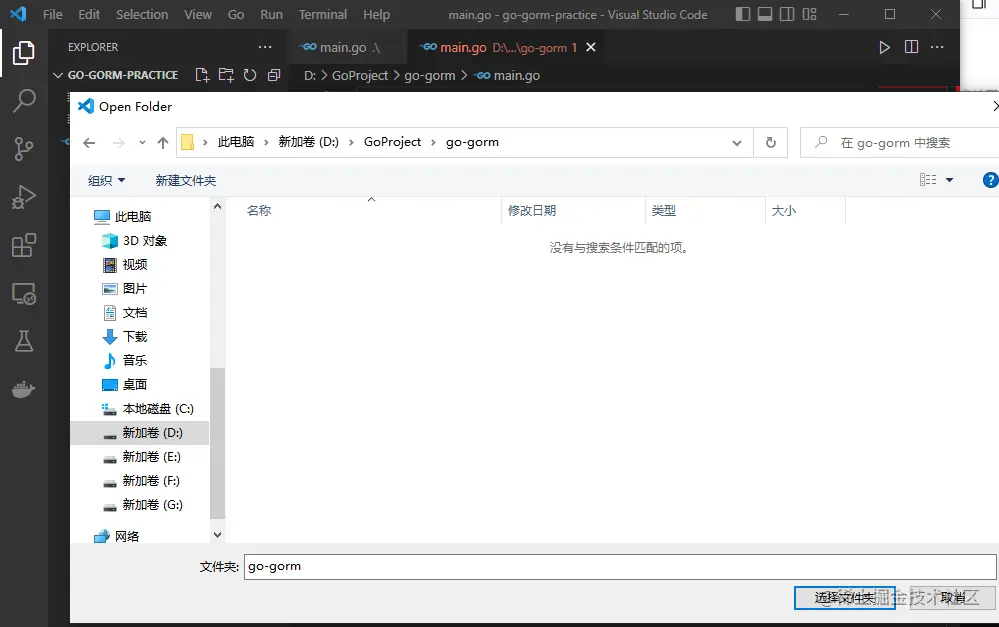Change the file list view layout
This screenshot has width=999, height=627.
tap(928, 180)
